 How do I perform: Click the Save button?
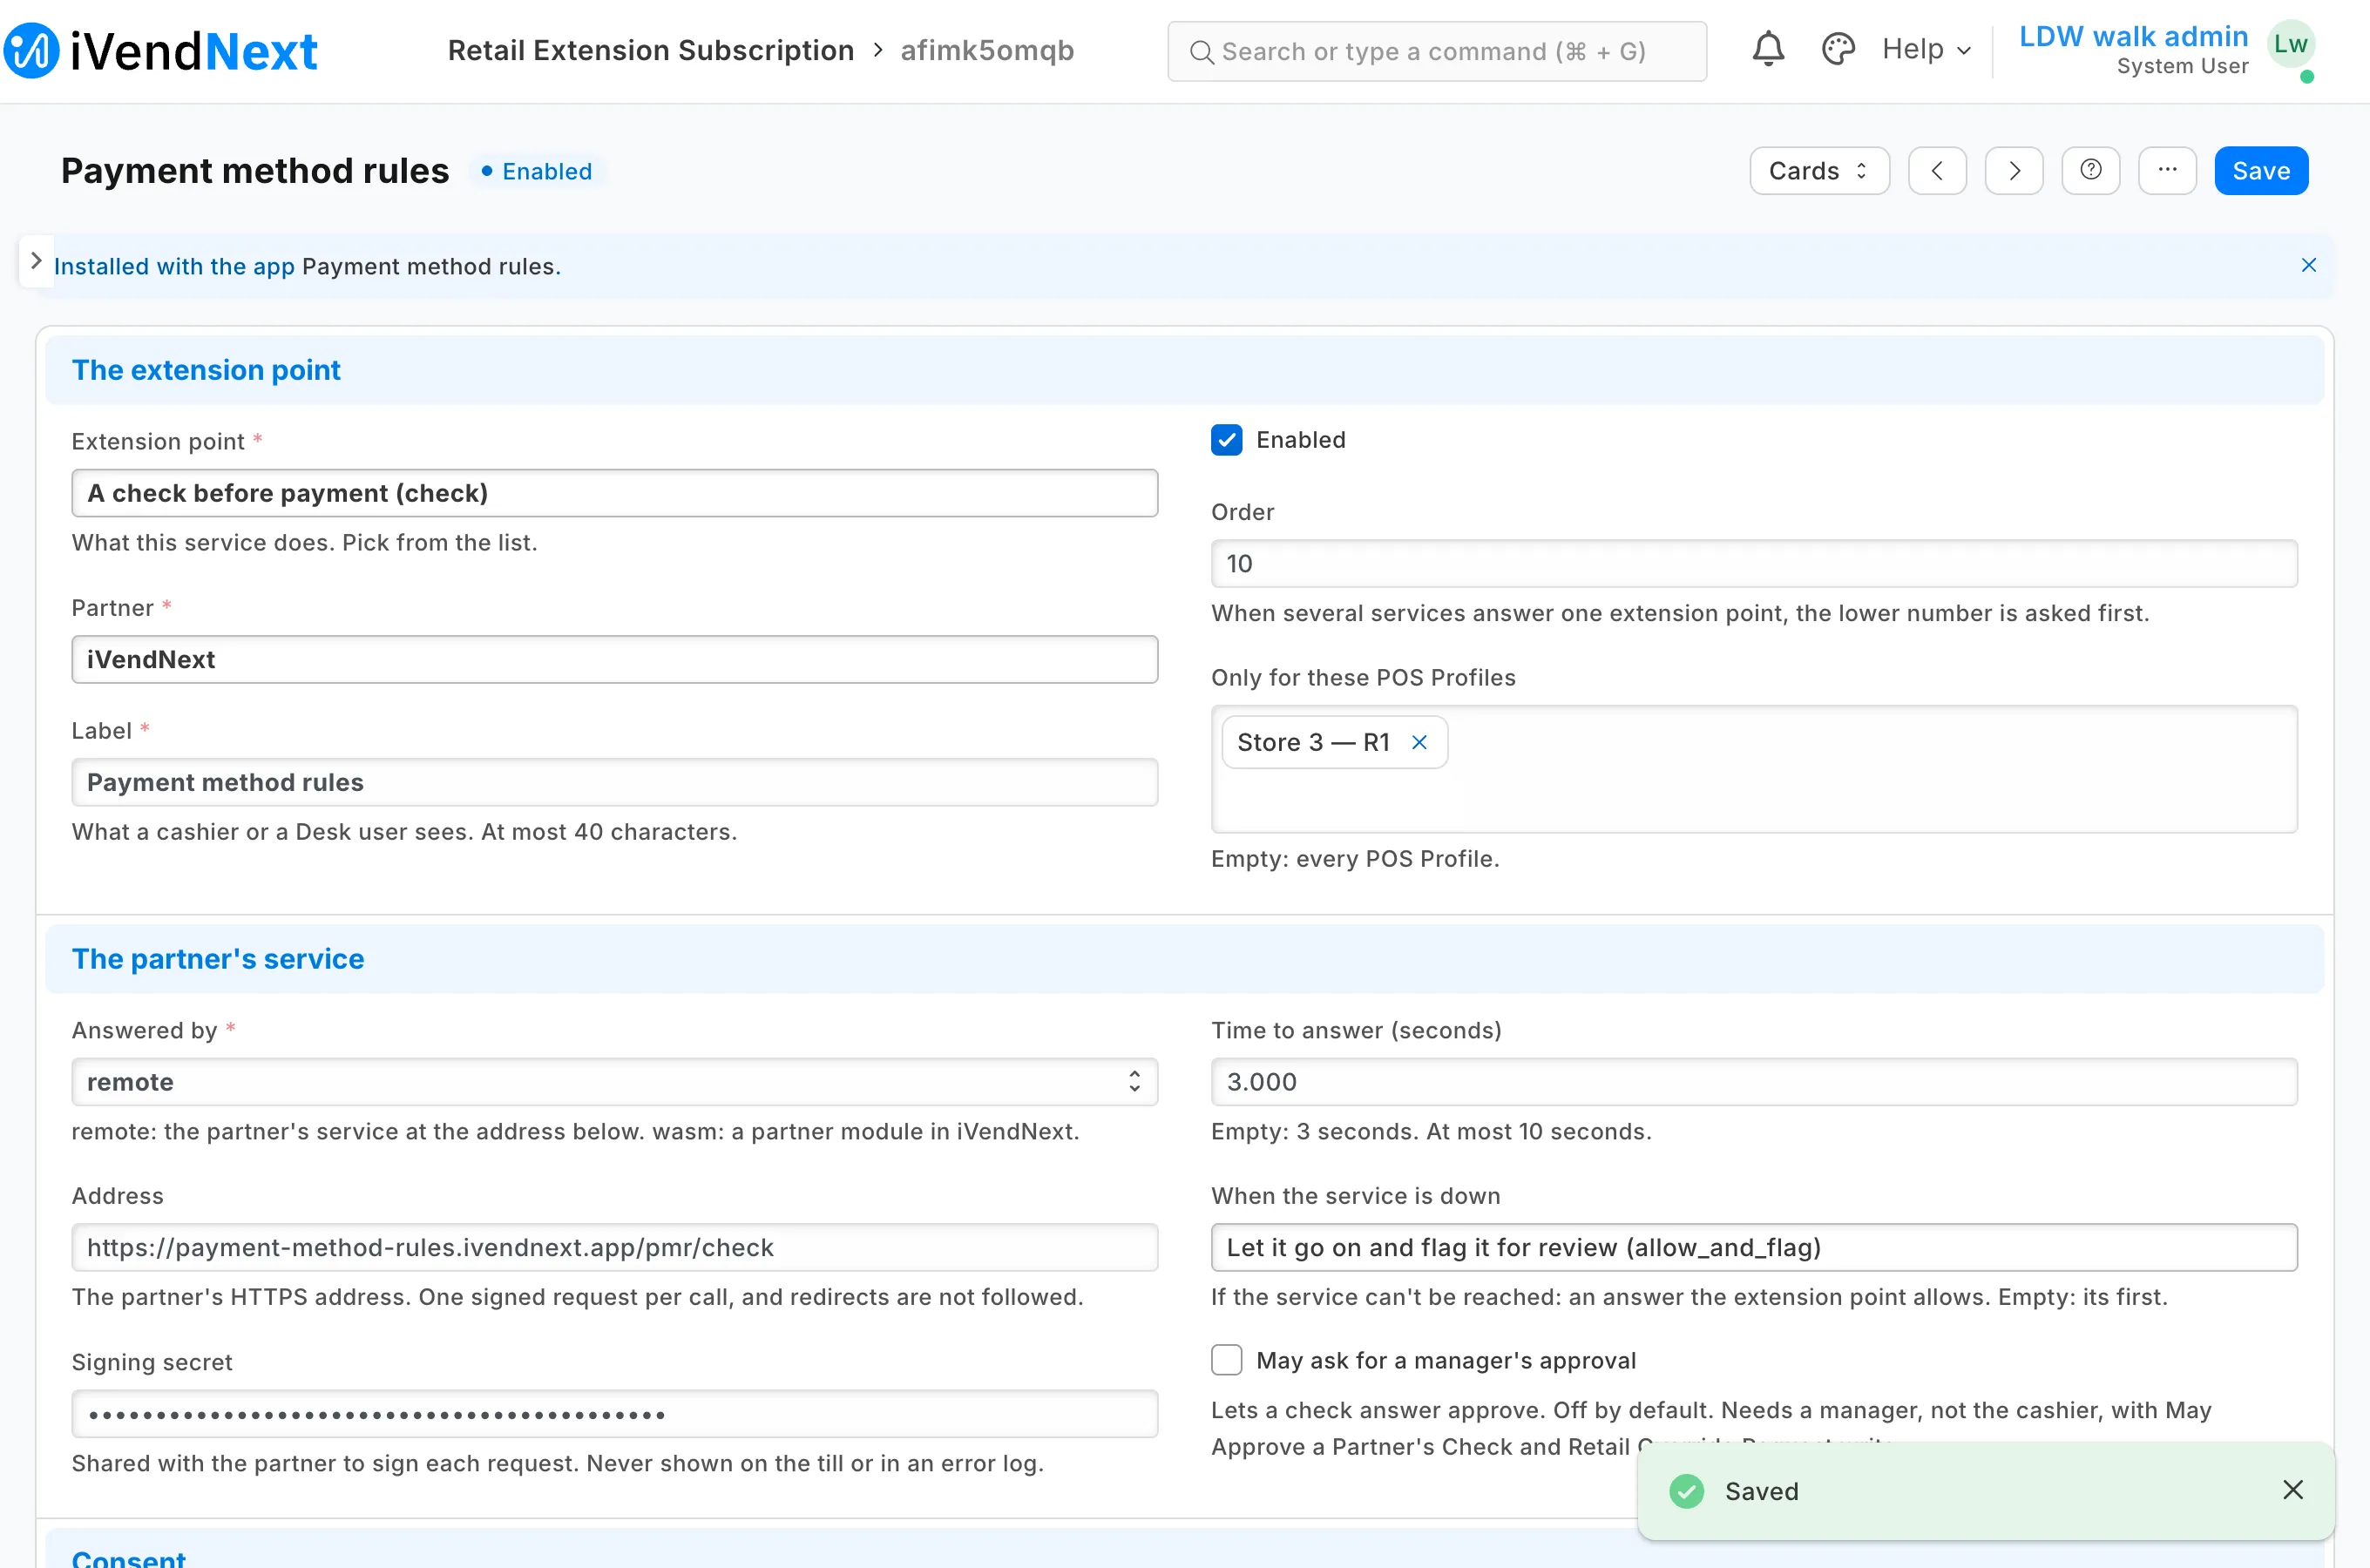2261,171
